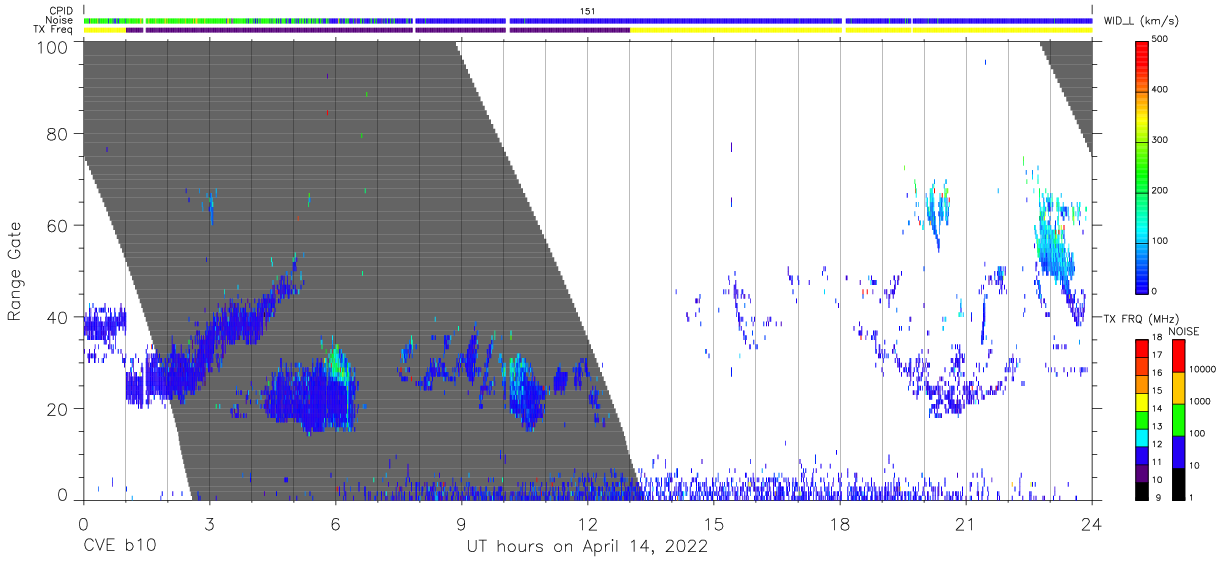Click the TX Freq row label

(x=54, y=29)
